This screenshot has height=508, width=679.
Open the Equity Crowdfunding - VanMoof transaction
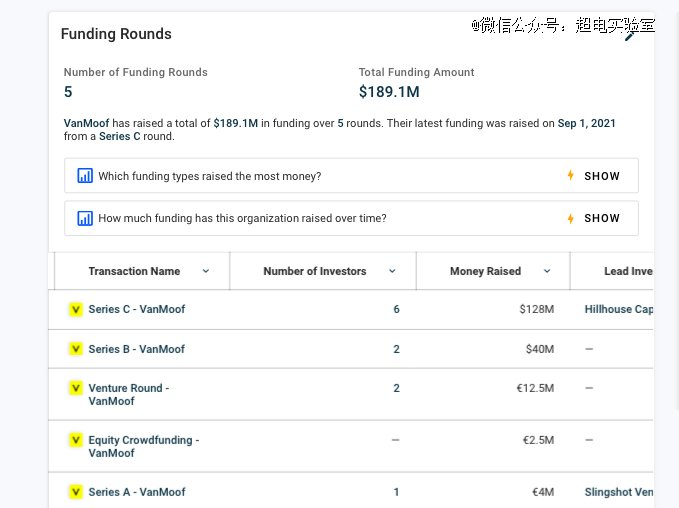click(144, 447)
